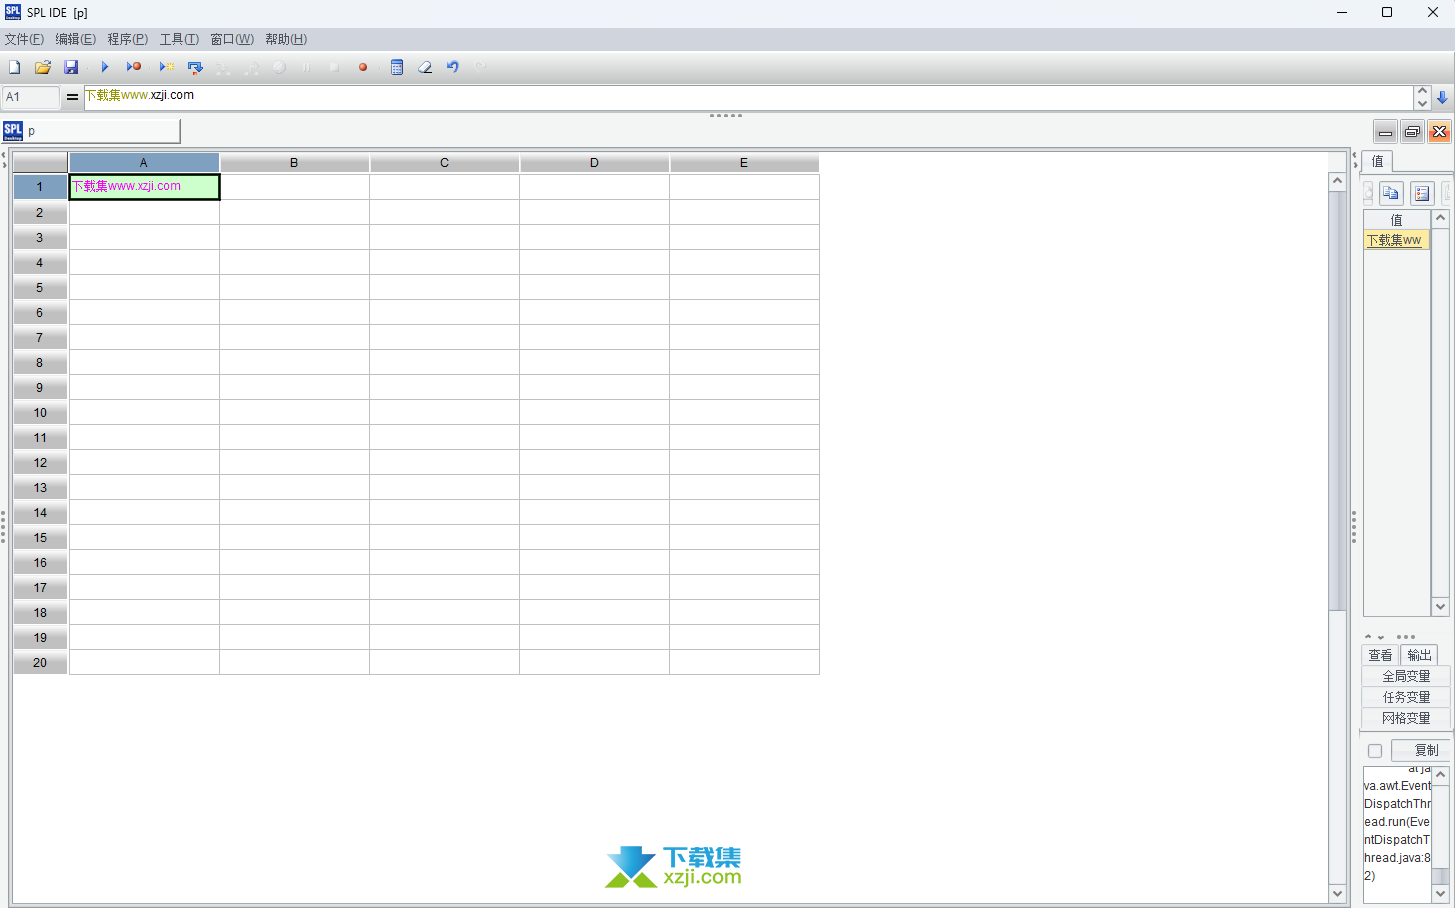Switch to the 输出 tab
The height and width of the screenshot is (908, 1455).
click(x=1418, y=655)
